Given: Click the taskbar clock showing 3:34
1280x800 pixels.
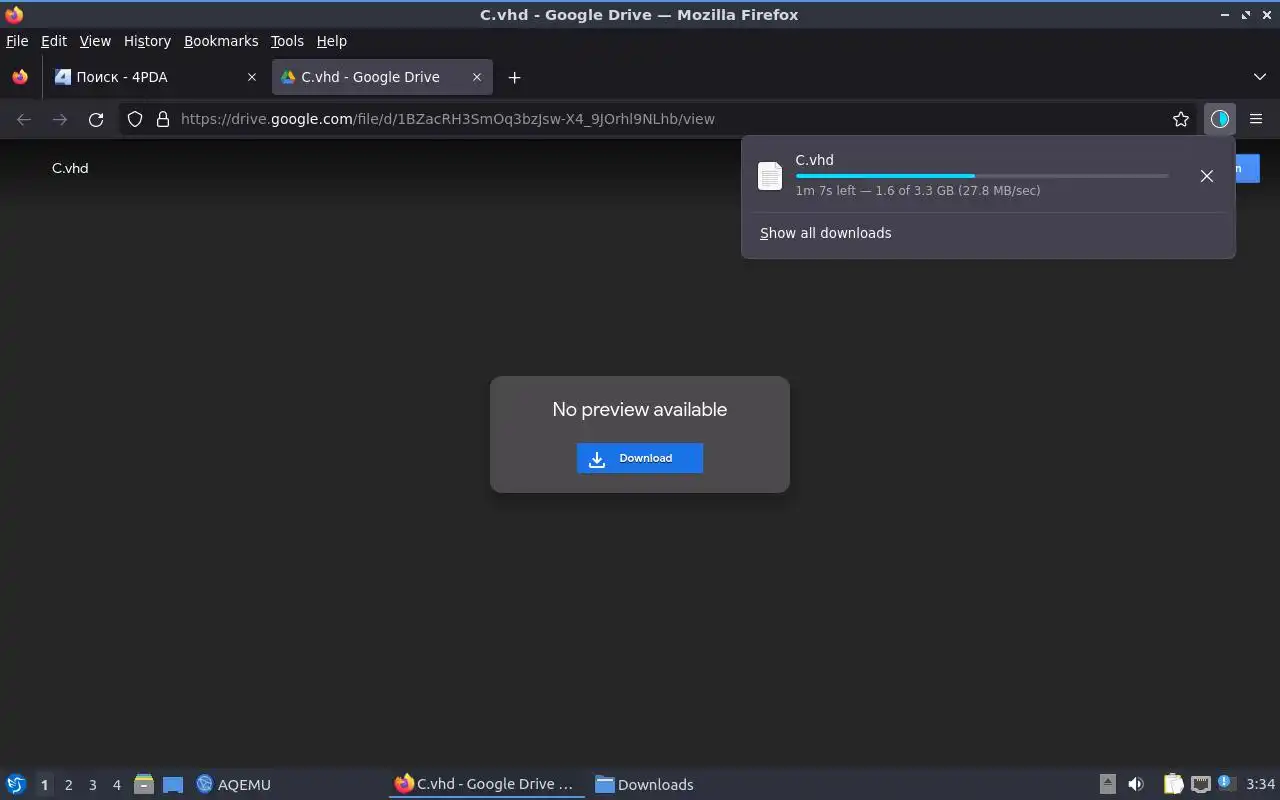Looking at the screenshot, I should [1260, 784].
